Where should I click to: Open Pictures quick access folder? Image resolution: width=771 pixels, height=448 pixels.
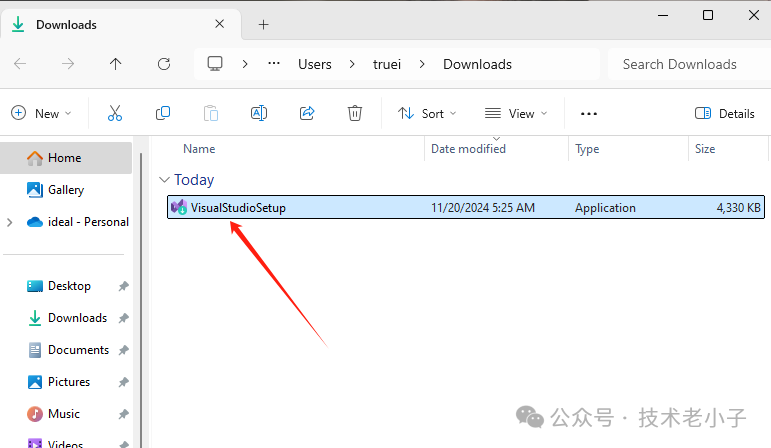(x=69, y=382)
